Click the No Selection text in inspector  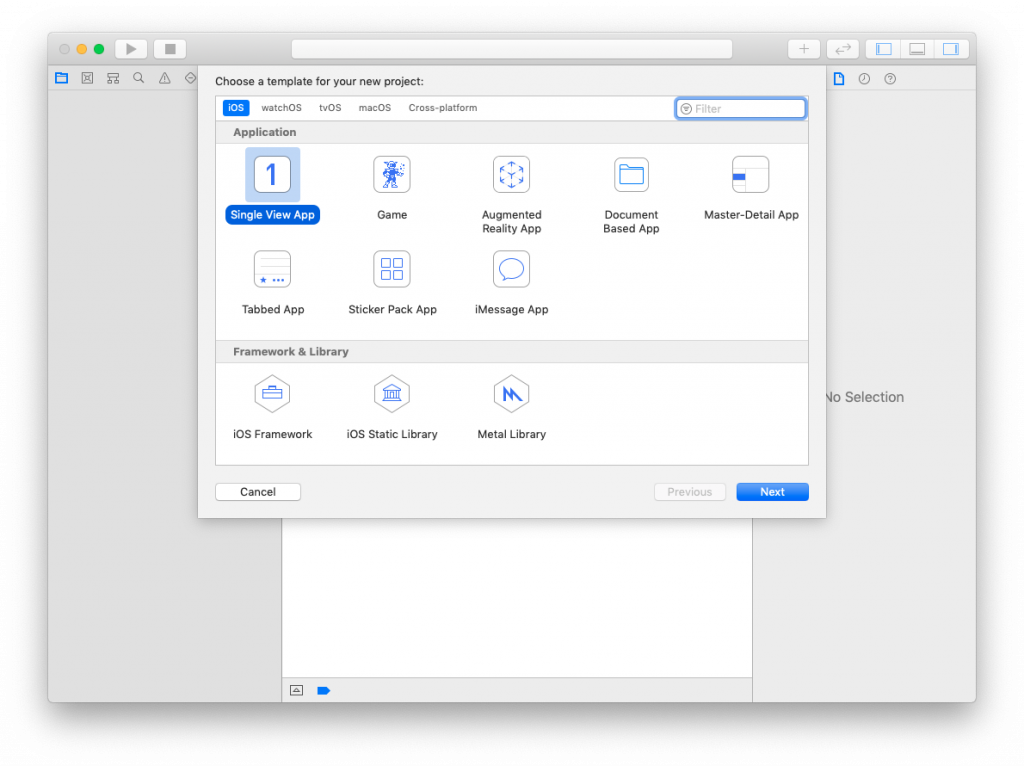point(865,397)
